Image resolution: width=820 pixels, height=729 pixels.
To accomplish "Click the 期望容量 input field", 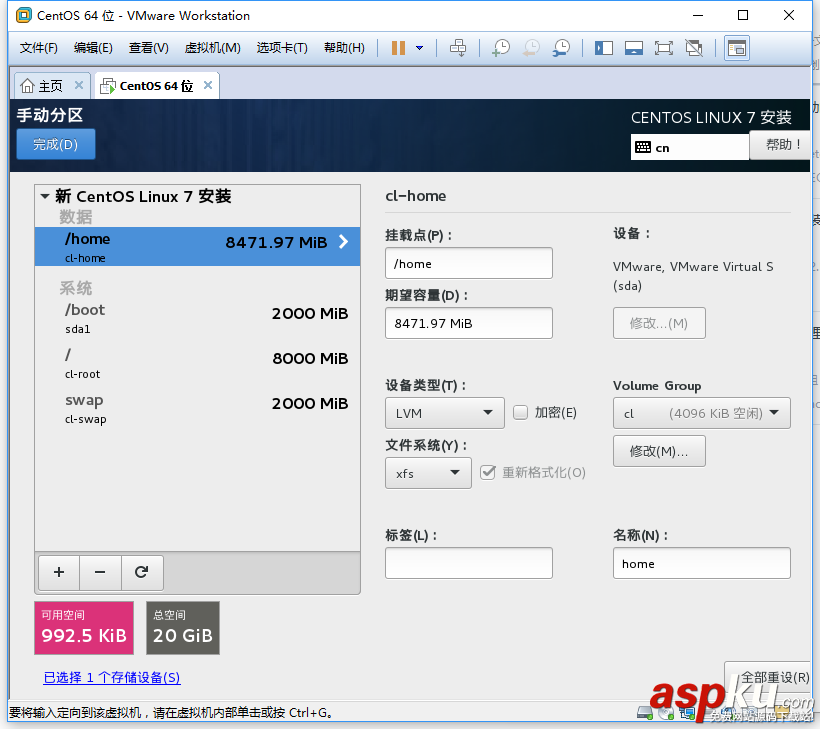I will [469, 323].
